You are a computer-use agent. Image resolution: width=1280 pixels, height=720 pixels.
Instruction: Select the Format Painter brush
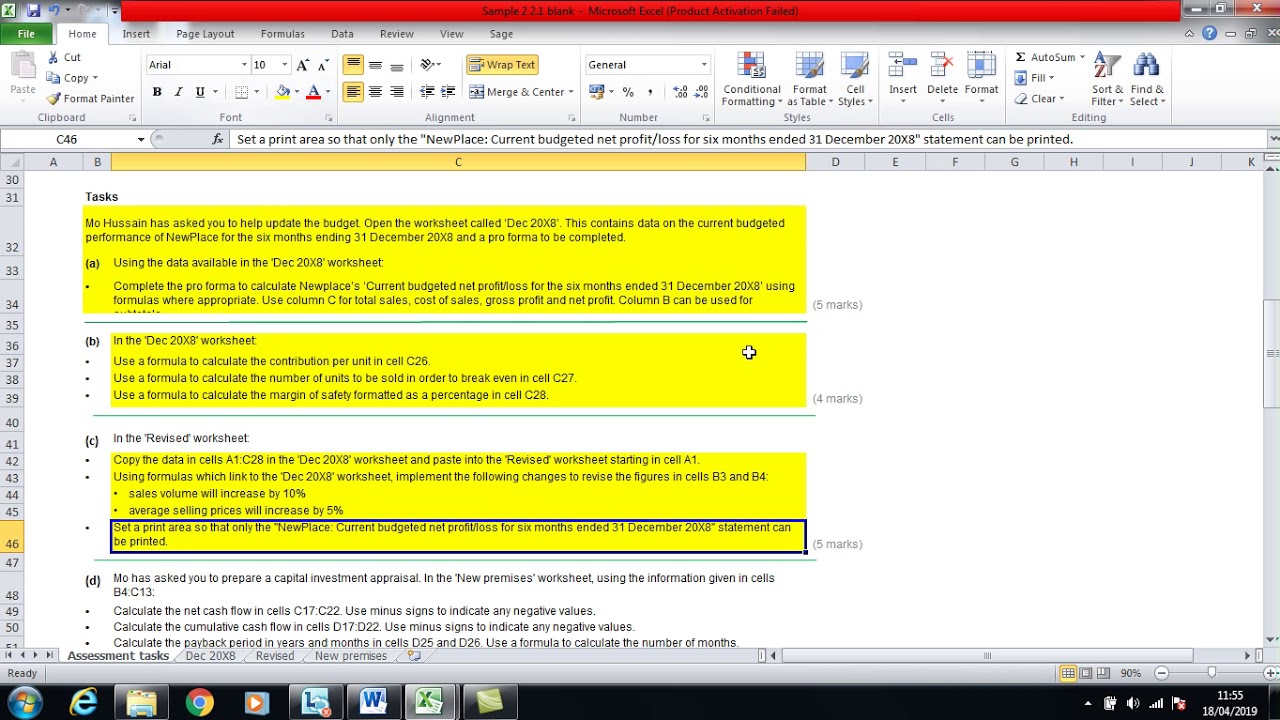pos(54,98)
